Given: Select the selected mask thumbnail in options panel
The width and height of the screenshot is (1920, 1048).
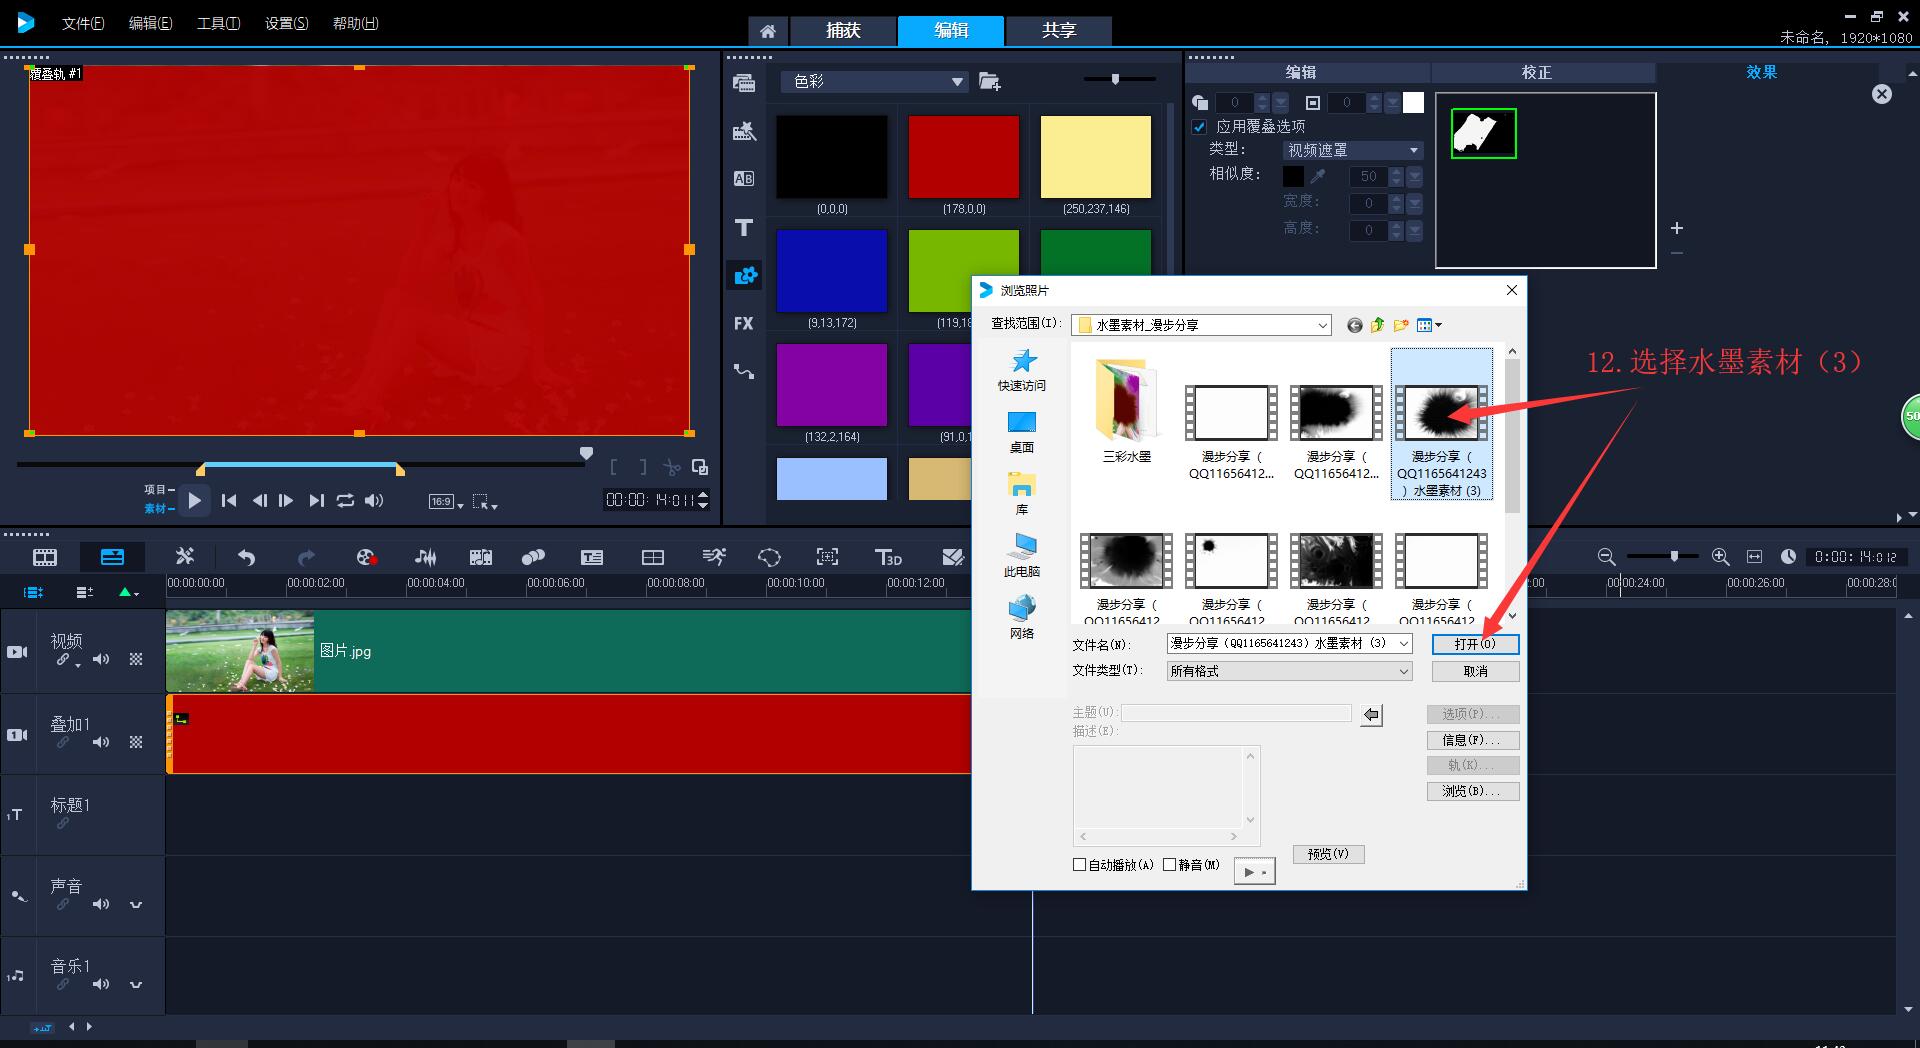Looking at the screenshot, I should [x=1483, y=133].
